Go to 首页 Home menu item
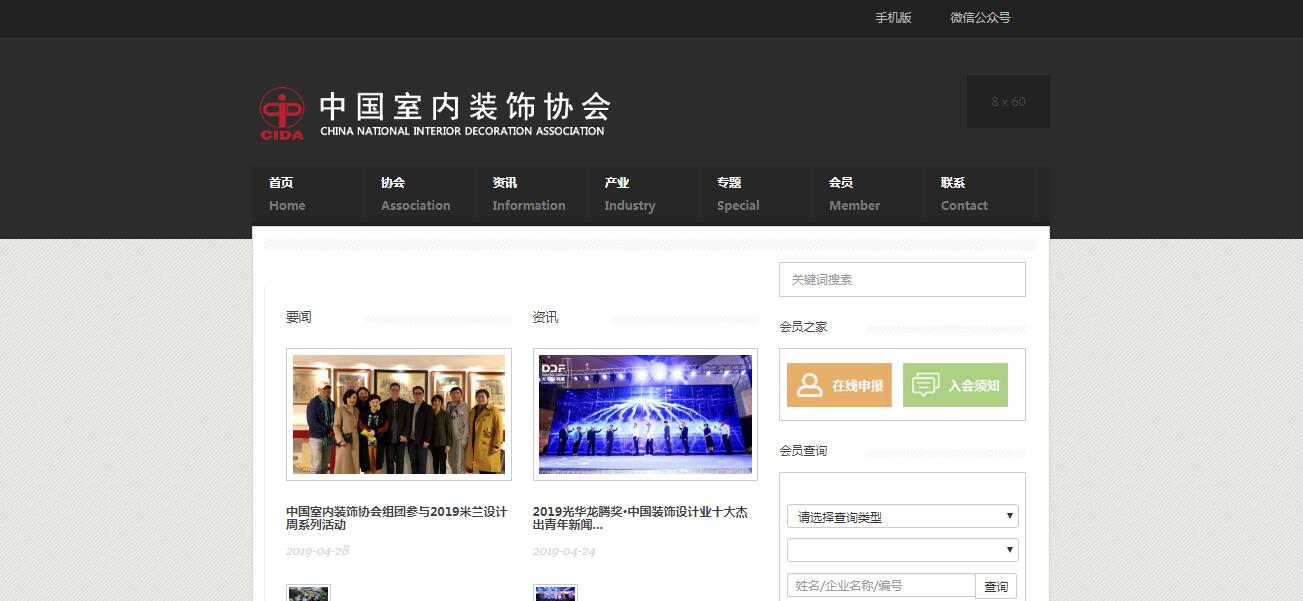Viewport: 1303px width, 601px height. pos(307,194)
